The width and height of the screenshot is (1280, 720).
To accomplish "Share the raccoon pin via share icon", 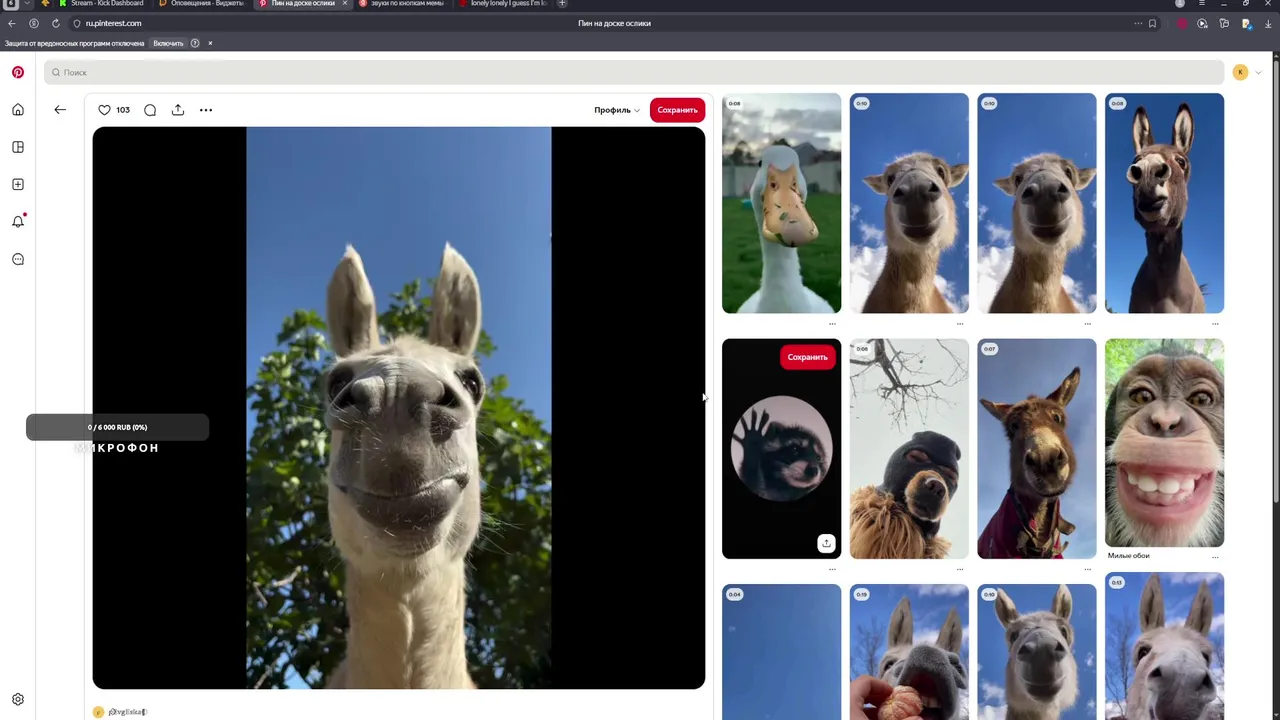I will tap(826, 543).
